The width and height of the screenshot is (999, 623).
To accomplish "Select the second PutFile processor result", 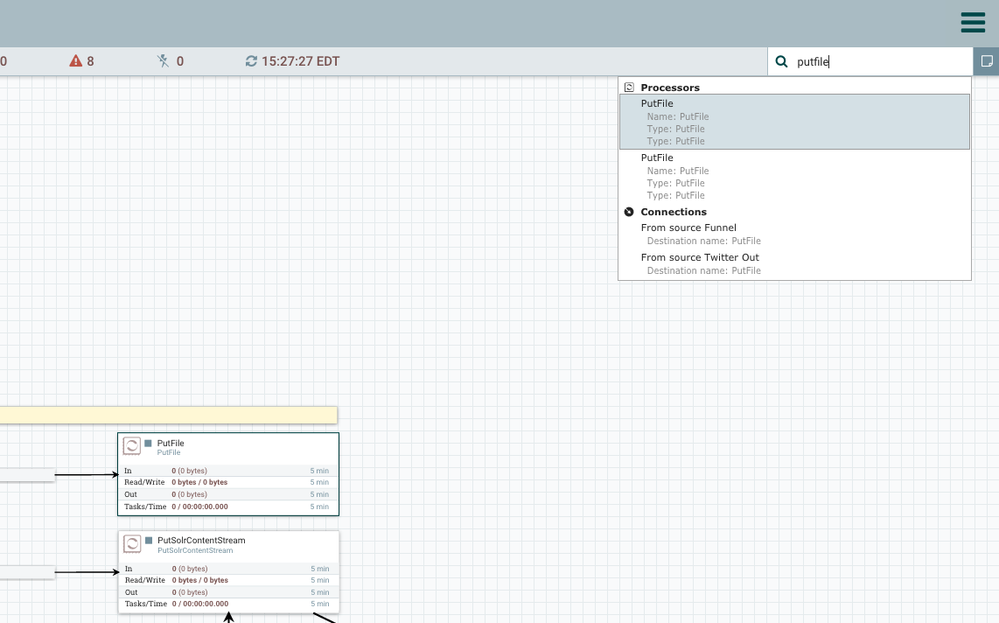I will [x=794, y=176].
